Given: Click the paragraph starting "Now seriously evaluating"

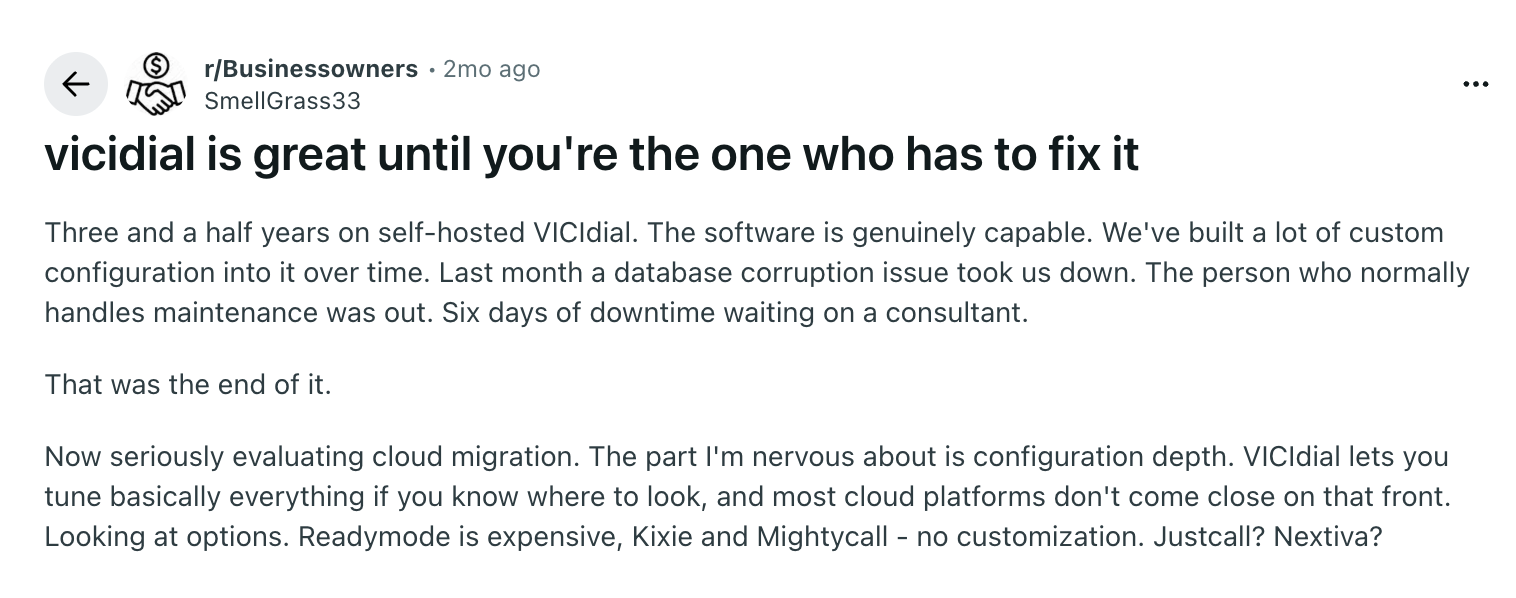Looking at the screenshot, I should (746, 496).
